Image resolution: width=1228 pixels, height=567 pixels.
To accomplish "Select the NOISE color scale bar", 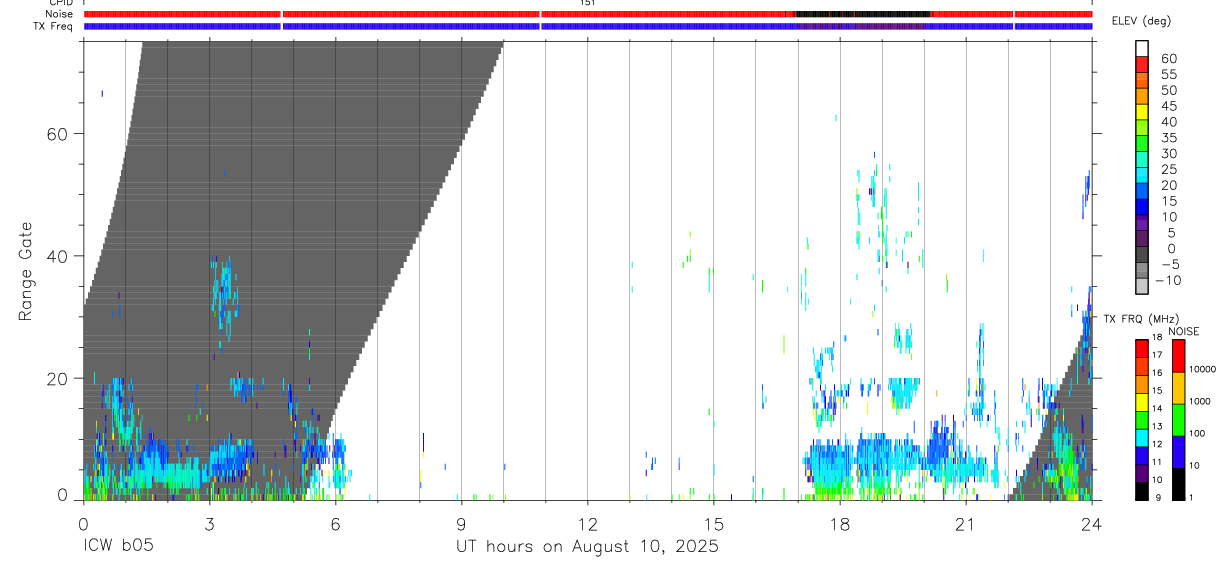I will [1177, 420].
